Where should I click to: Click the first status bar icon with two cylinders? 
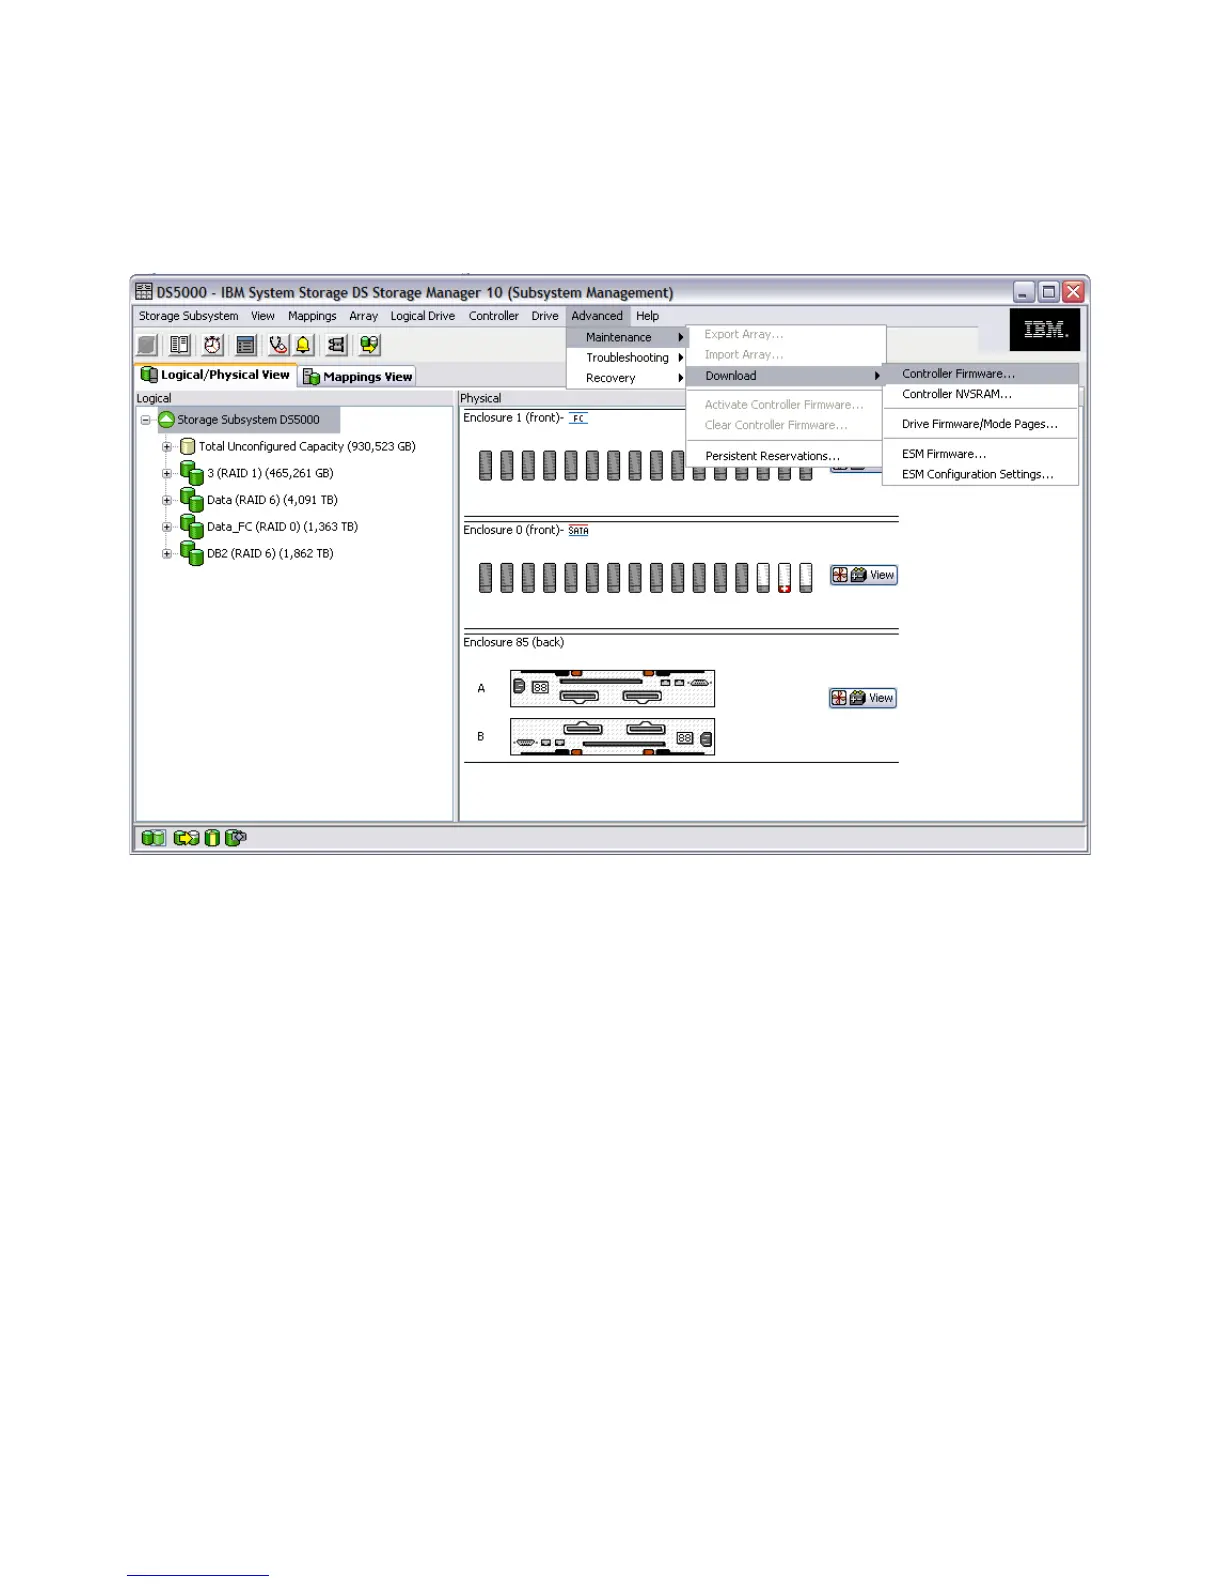(153, 838)
